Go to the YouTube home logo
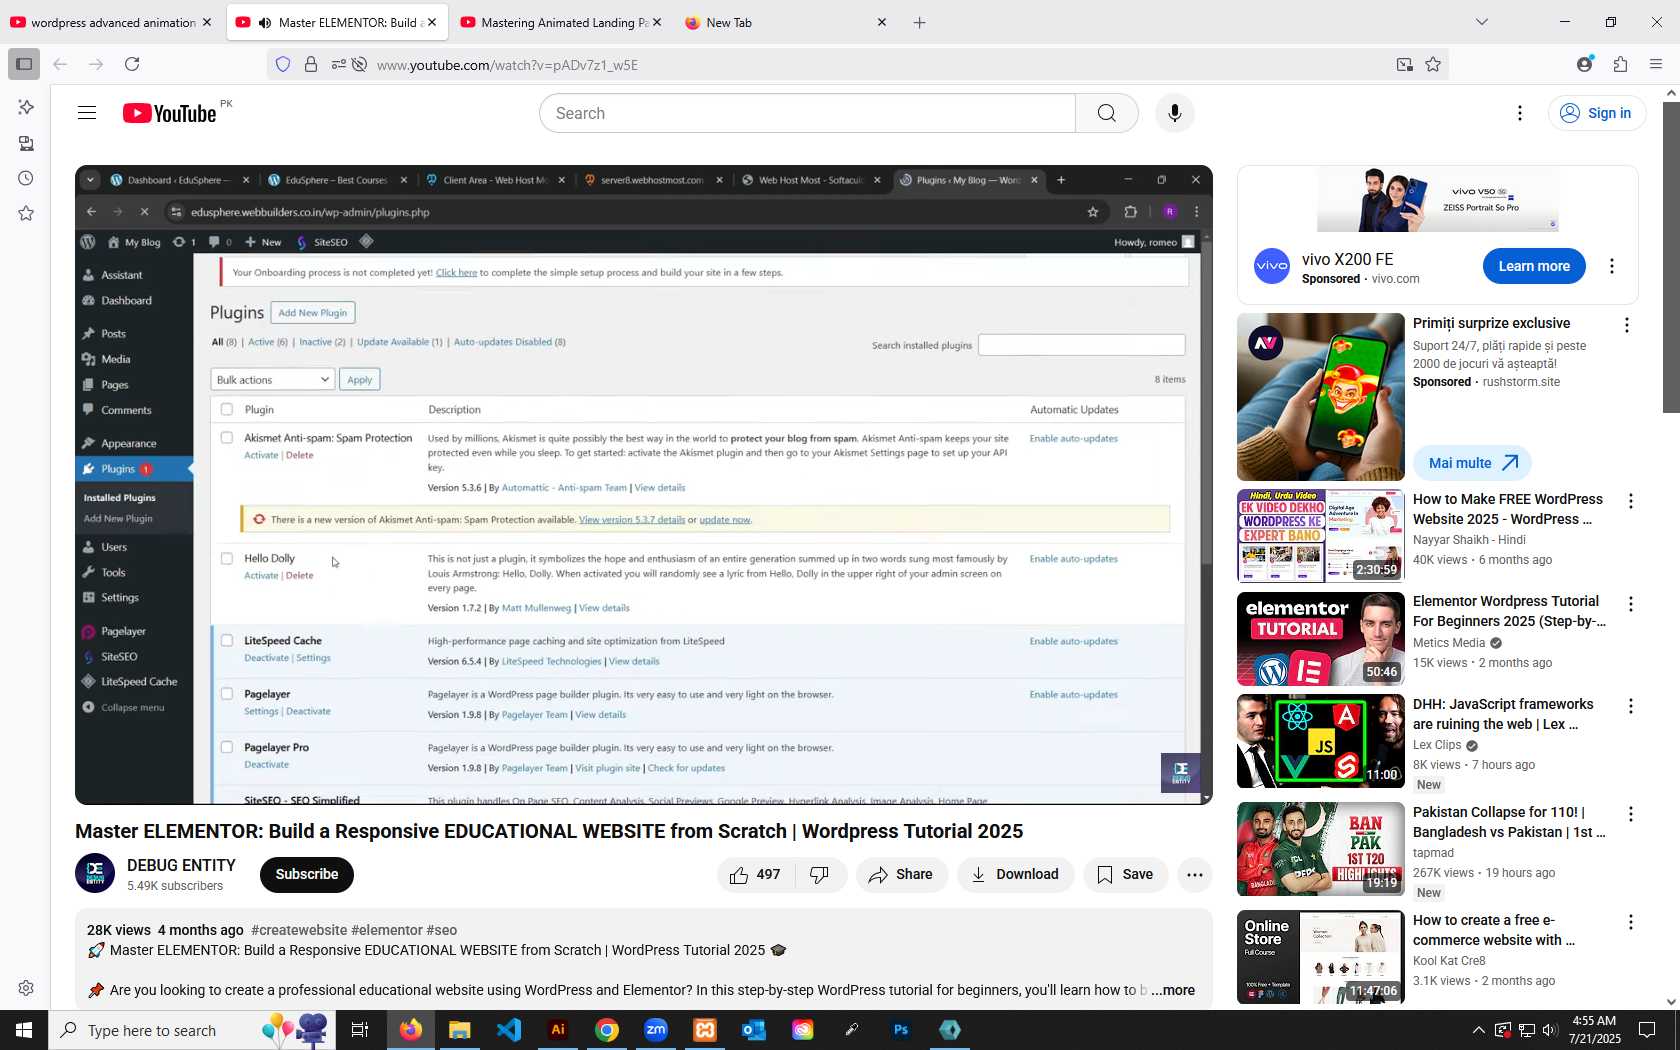The height and width of the screenshot is (1050, 1680). pos(170,113)
